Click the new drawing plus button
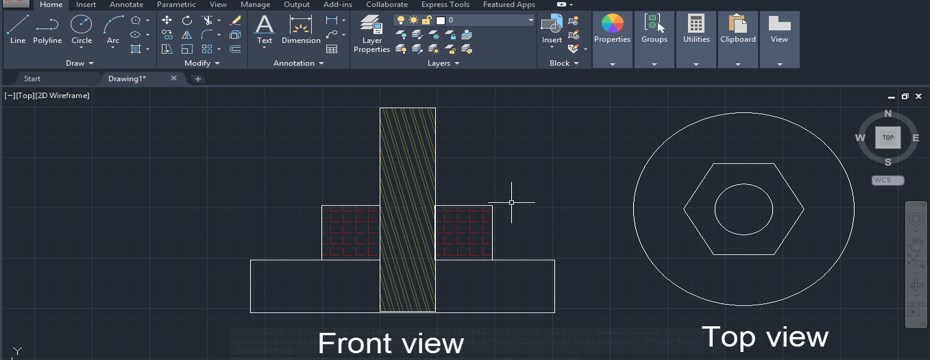This screenshot has height=360, width=930. [x=198, y=78]
